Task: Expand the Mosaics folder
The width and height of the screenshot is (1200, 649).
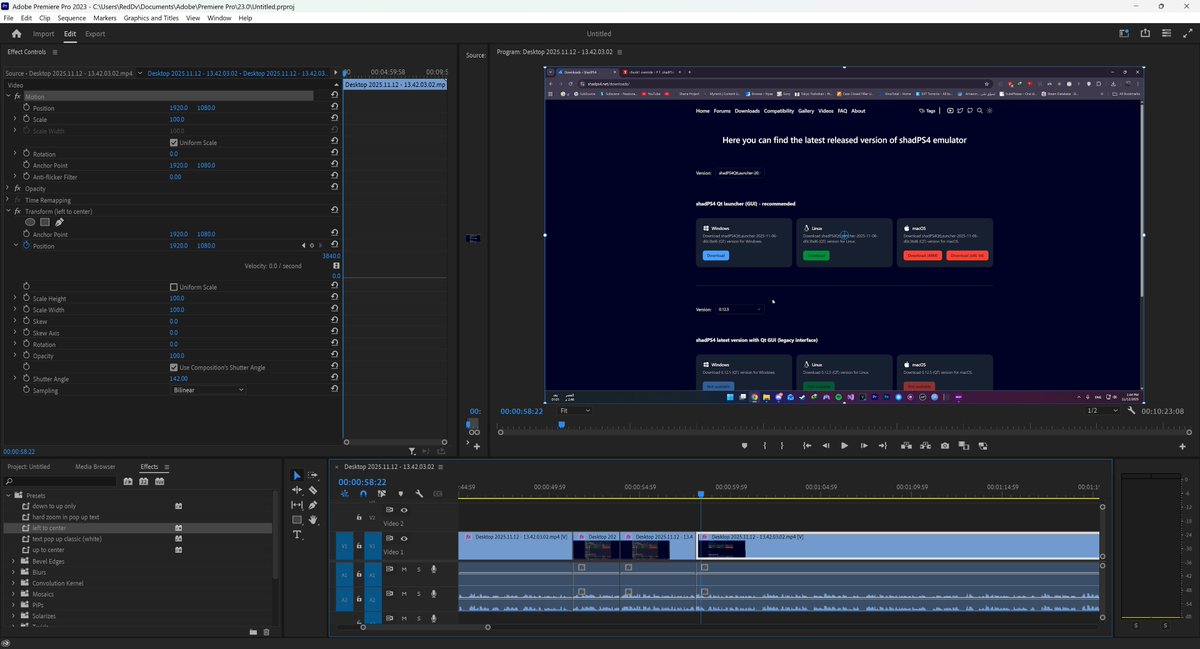Action: (13, 594)
